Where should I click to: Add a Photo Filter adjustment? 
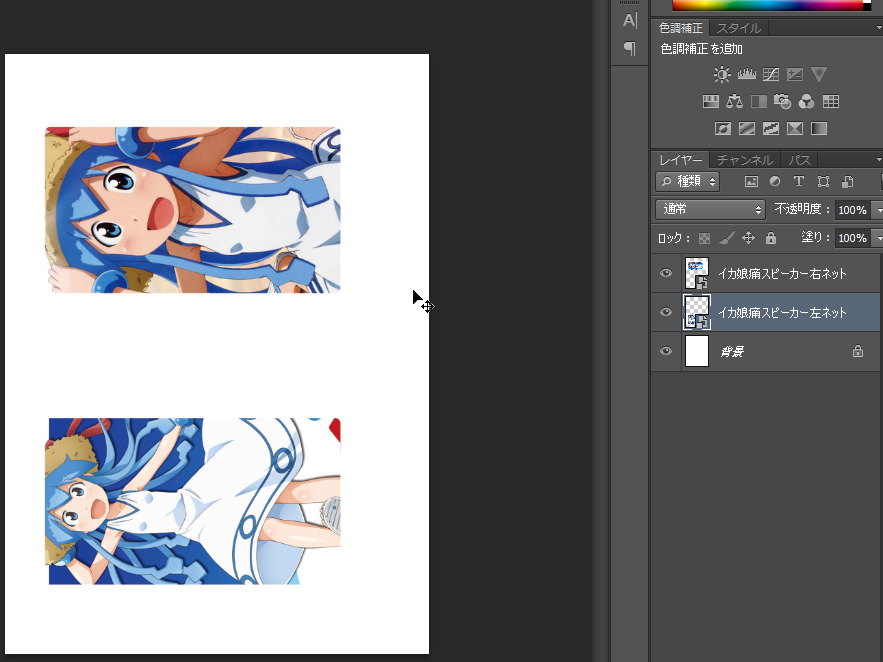[782, 101]
